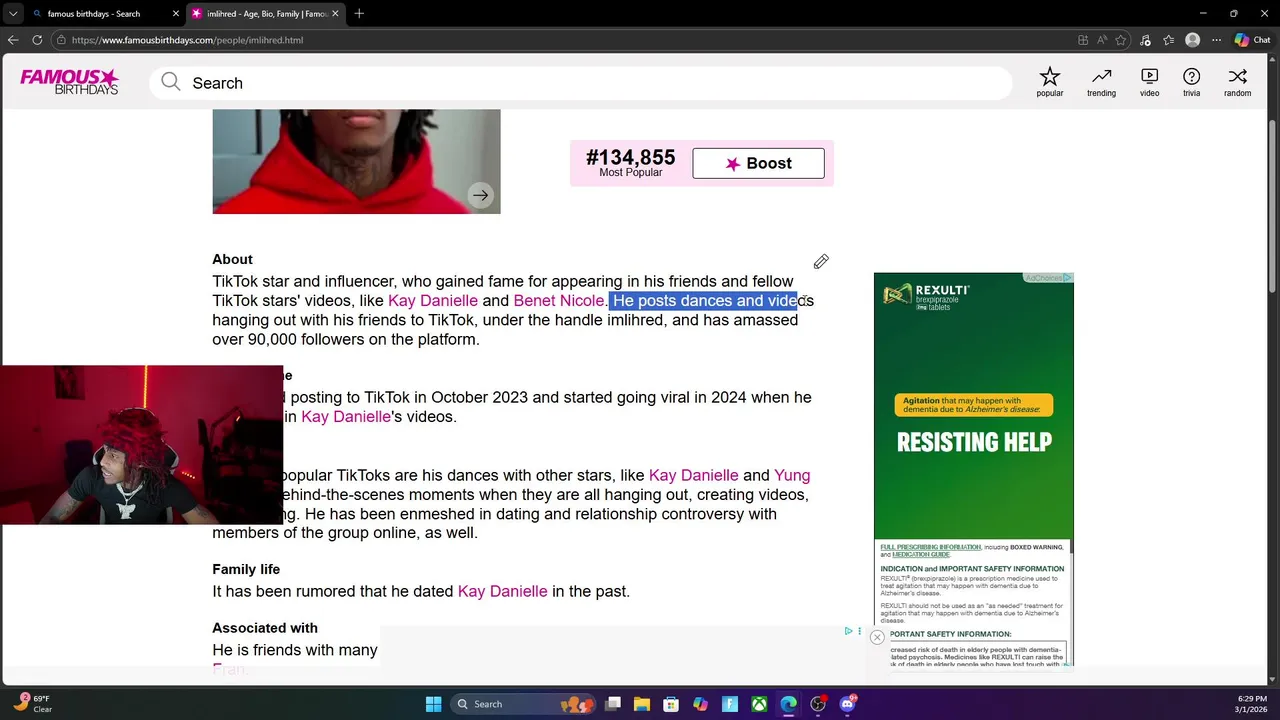Click the next-photo arrow on profile image
The image size is (1280, 720).
(x=481, y=196)
